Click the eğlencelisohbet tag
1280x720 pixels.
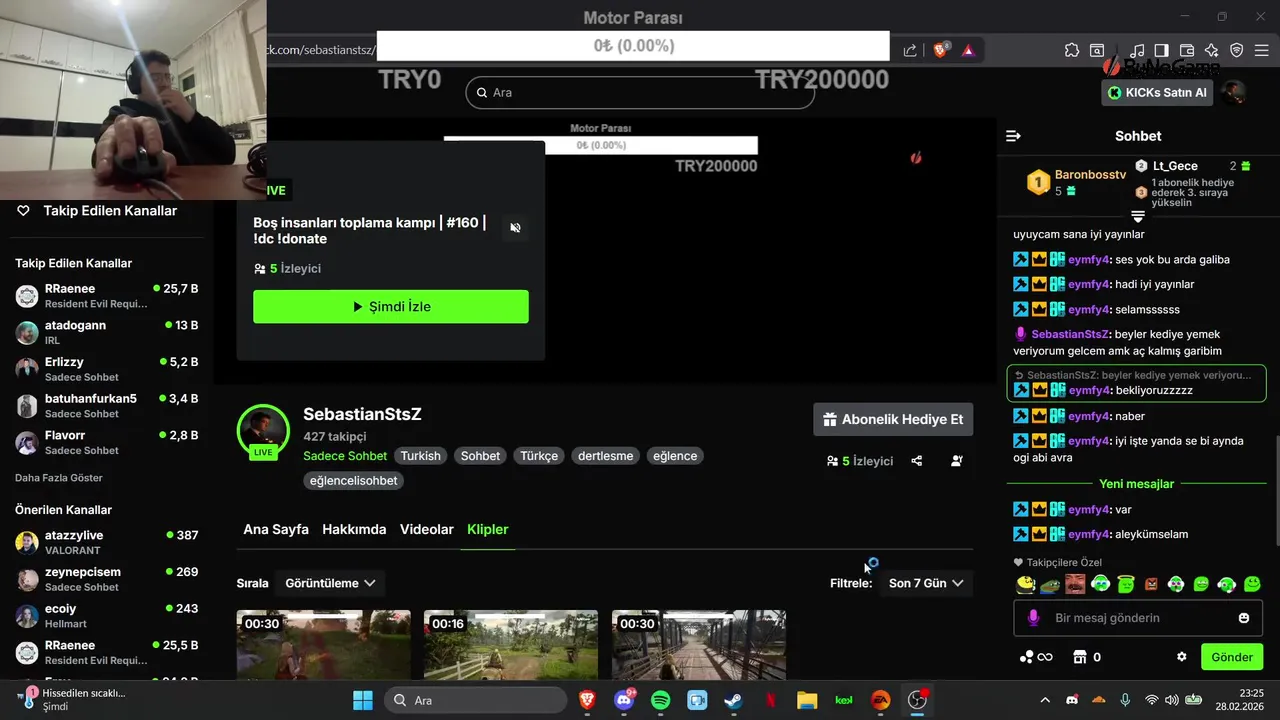click(353, 481)
